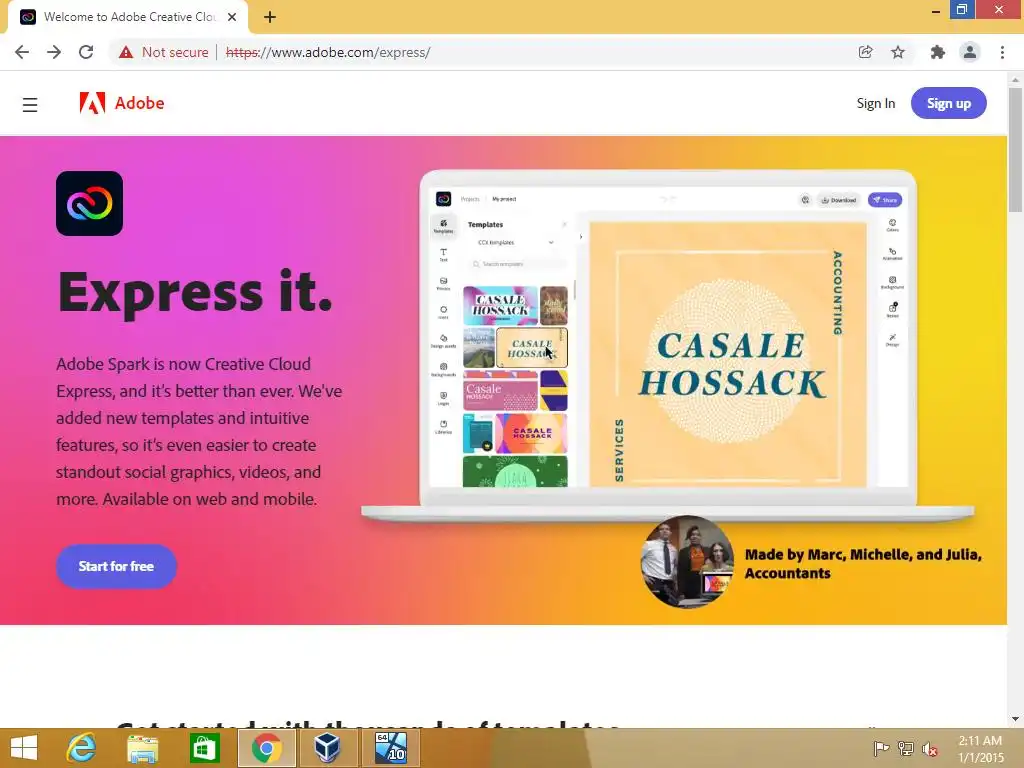Open the hamburger navigation menu
1024x768 pixels.
click(30, 104)
